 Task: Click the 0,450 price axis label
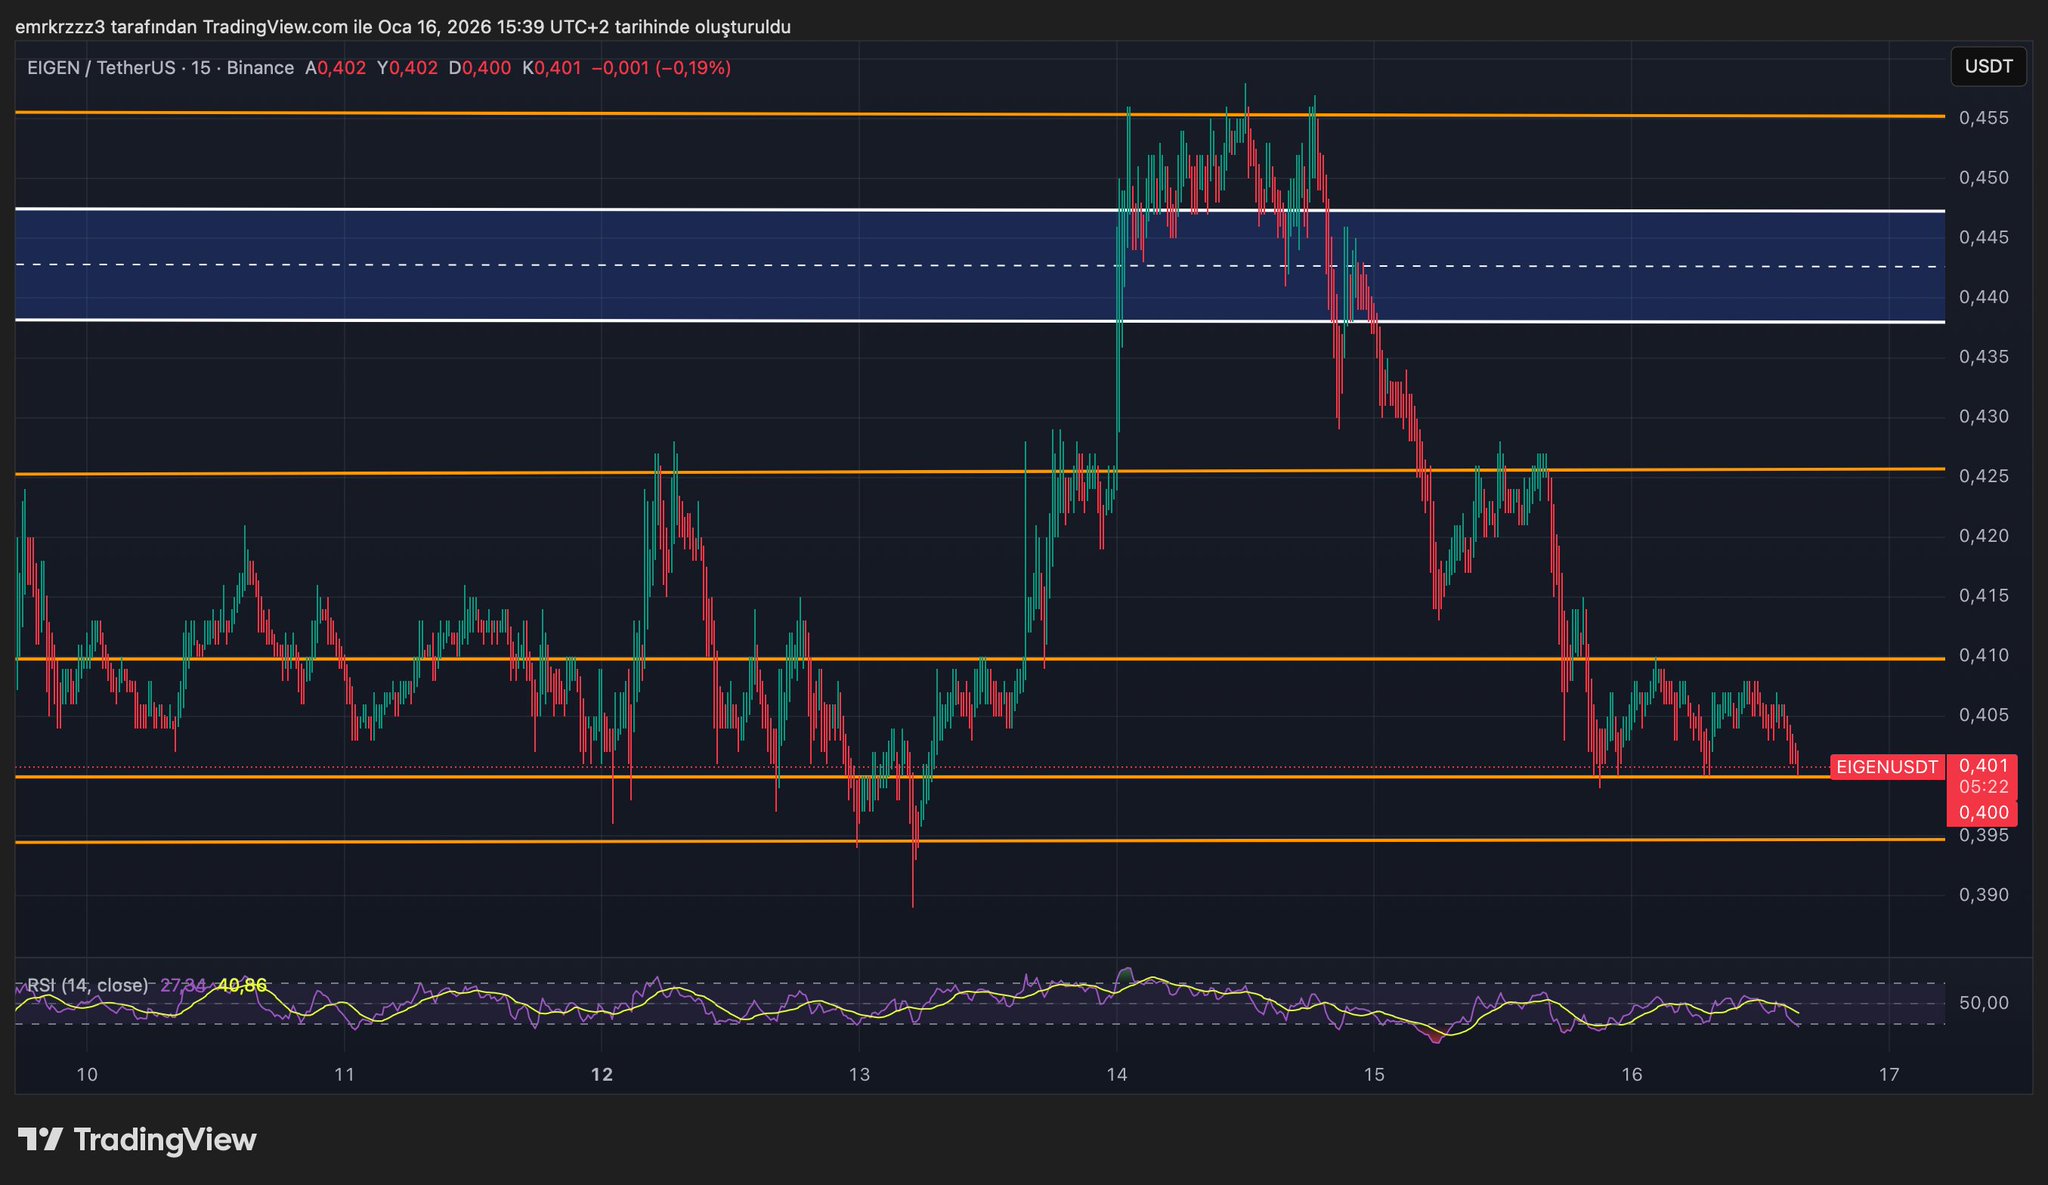click(x=1983, y=178)
